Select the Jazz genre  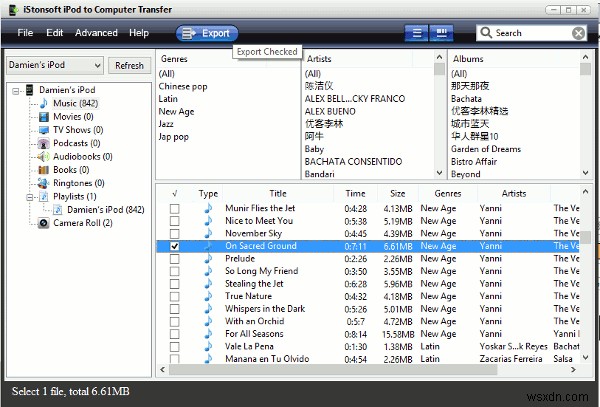pos(166,124)
